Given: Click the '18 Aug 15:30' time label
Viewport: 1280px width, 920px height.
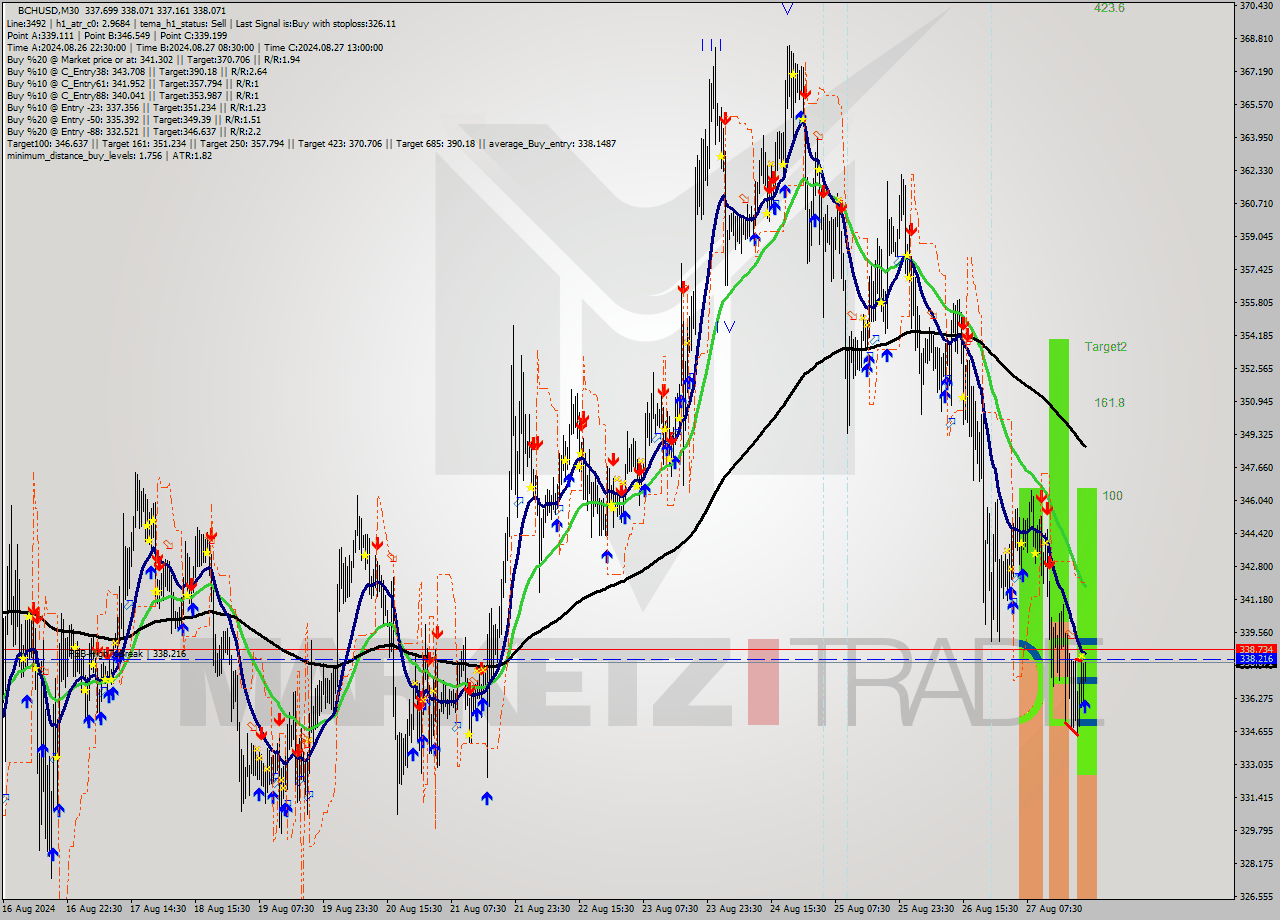Looking at the screenshot, I should pyautogui.click(x=222, y=909).
